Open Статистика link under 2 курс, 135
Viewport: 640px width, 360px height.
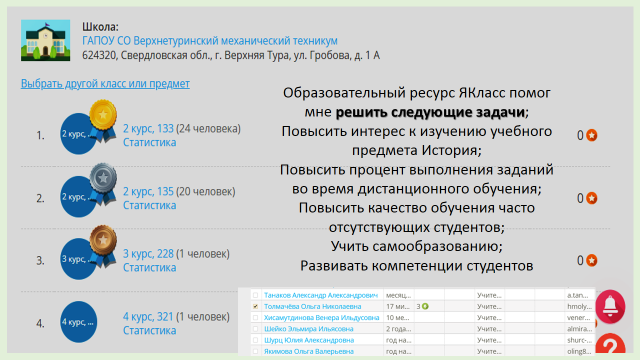(x=149, y=205)
